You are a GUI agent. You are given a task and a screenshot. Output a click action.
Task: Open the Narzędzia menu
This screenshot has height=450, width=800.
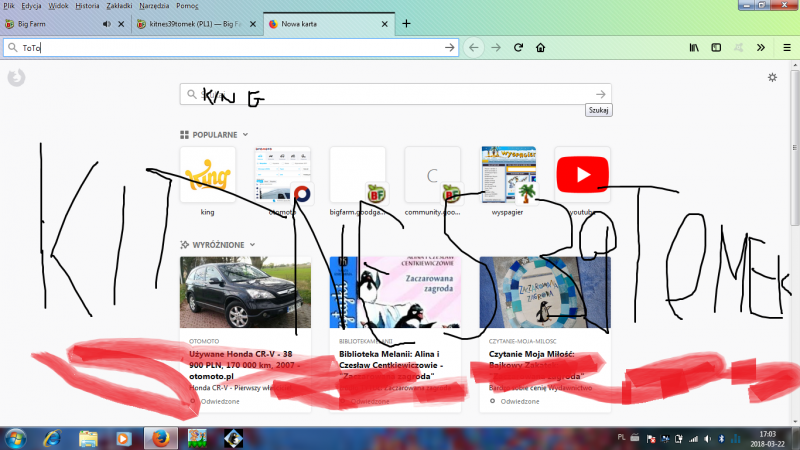coord(154,6)
